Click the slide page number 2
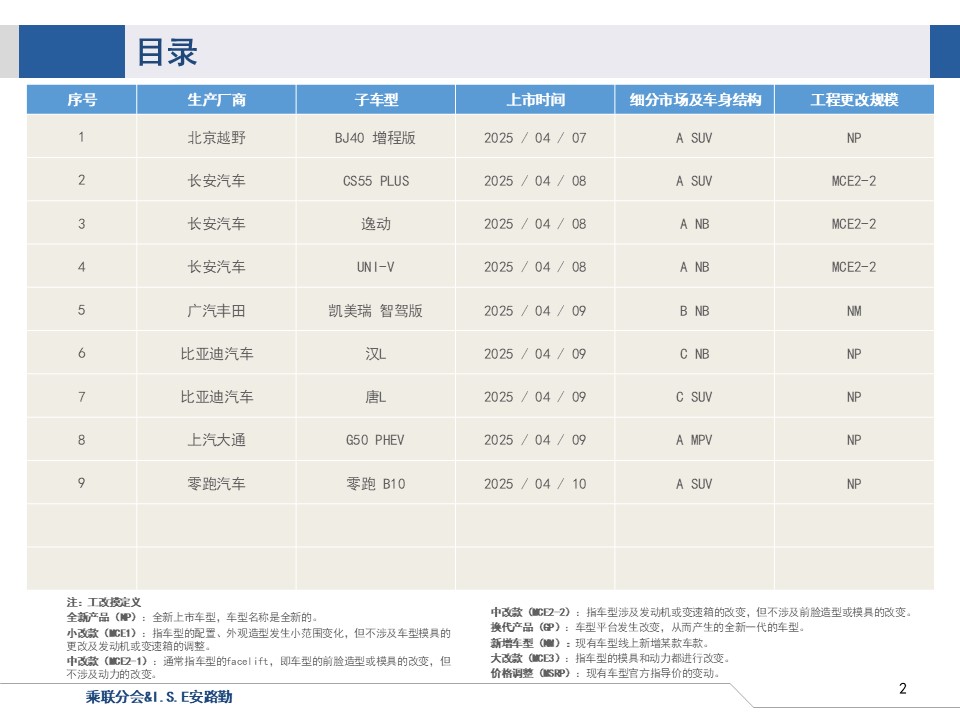 [903, 688]
